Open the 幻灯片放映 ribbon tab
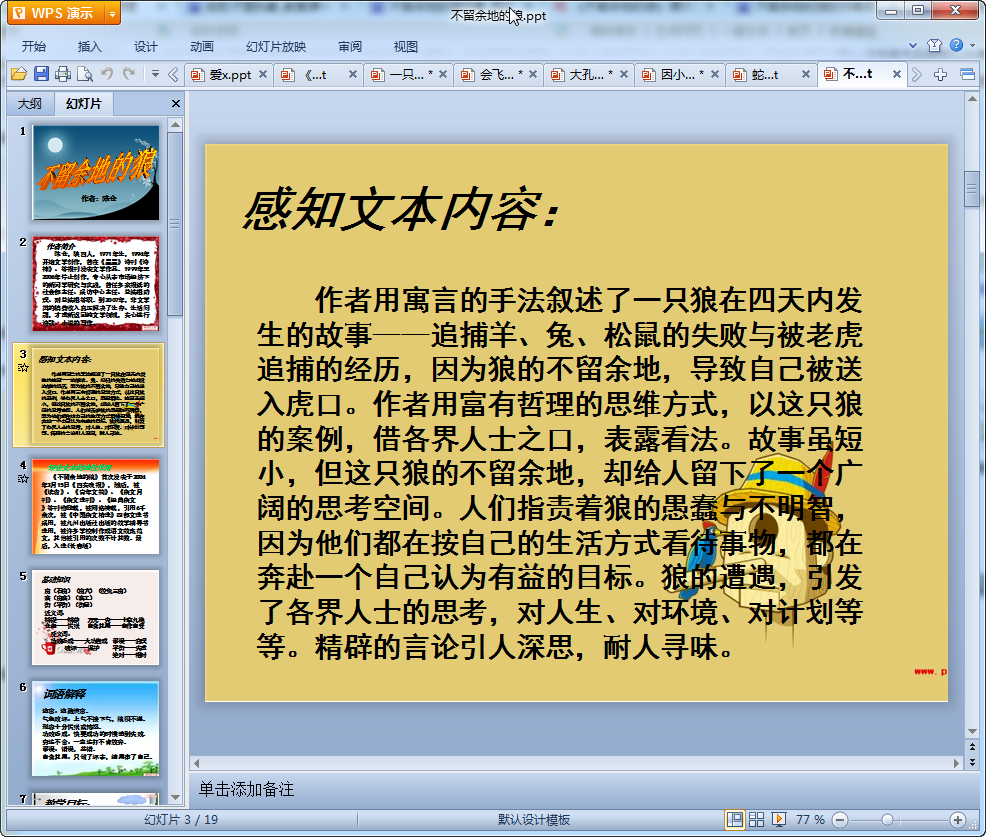Image resolution: width=986 pixels, height=837 pixels. click(x=276, y=47)
